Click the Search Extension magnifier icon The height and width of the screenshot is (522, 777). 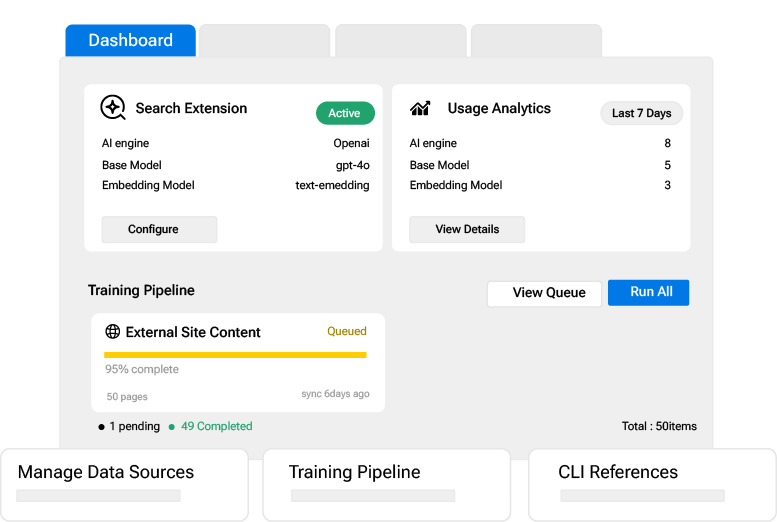(113, 108)
